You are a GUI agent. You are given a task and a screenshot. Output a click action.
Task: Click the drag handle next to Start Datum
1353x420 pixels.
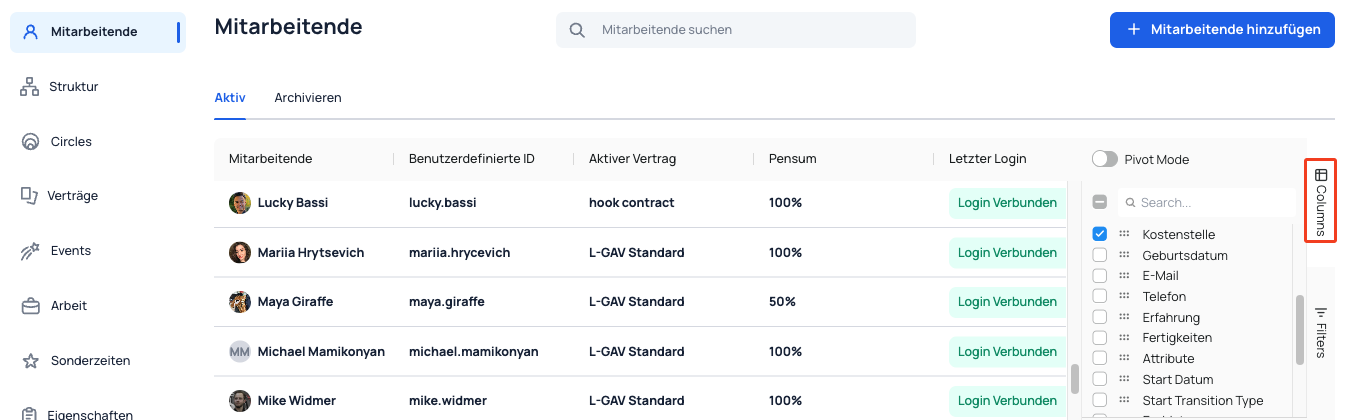1124,379
